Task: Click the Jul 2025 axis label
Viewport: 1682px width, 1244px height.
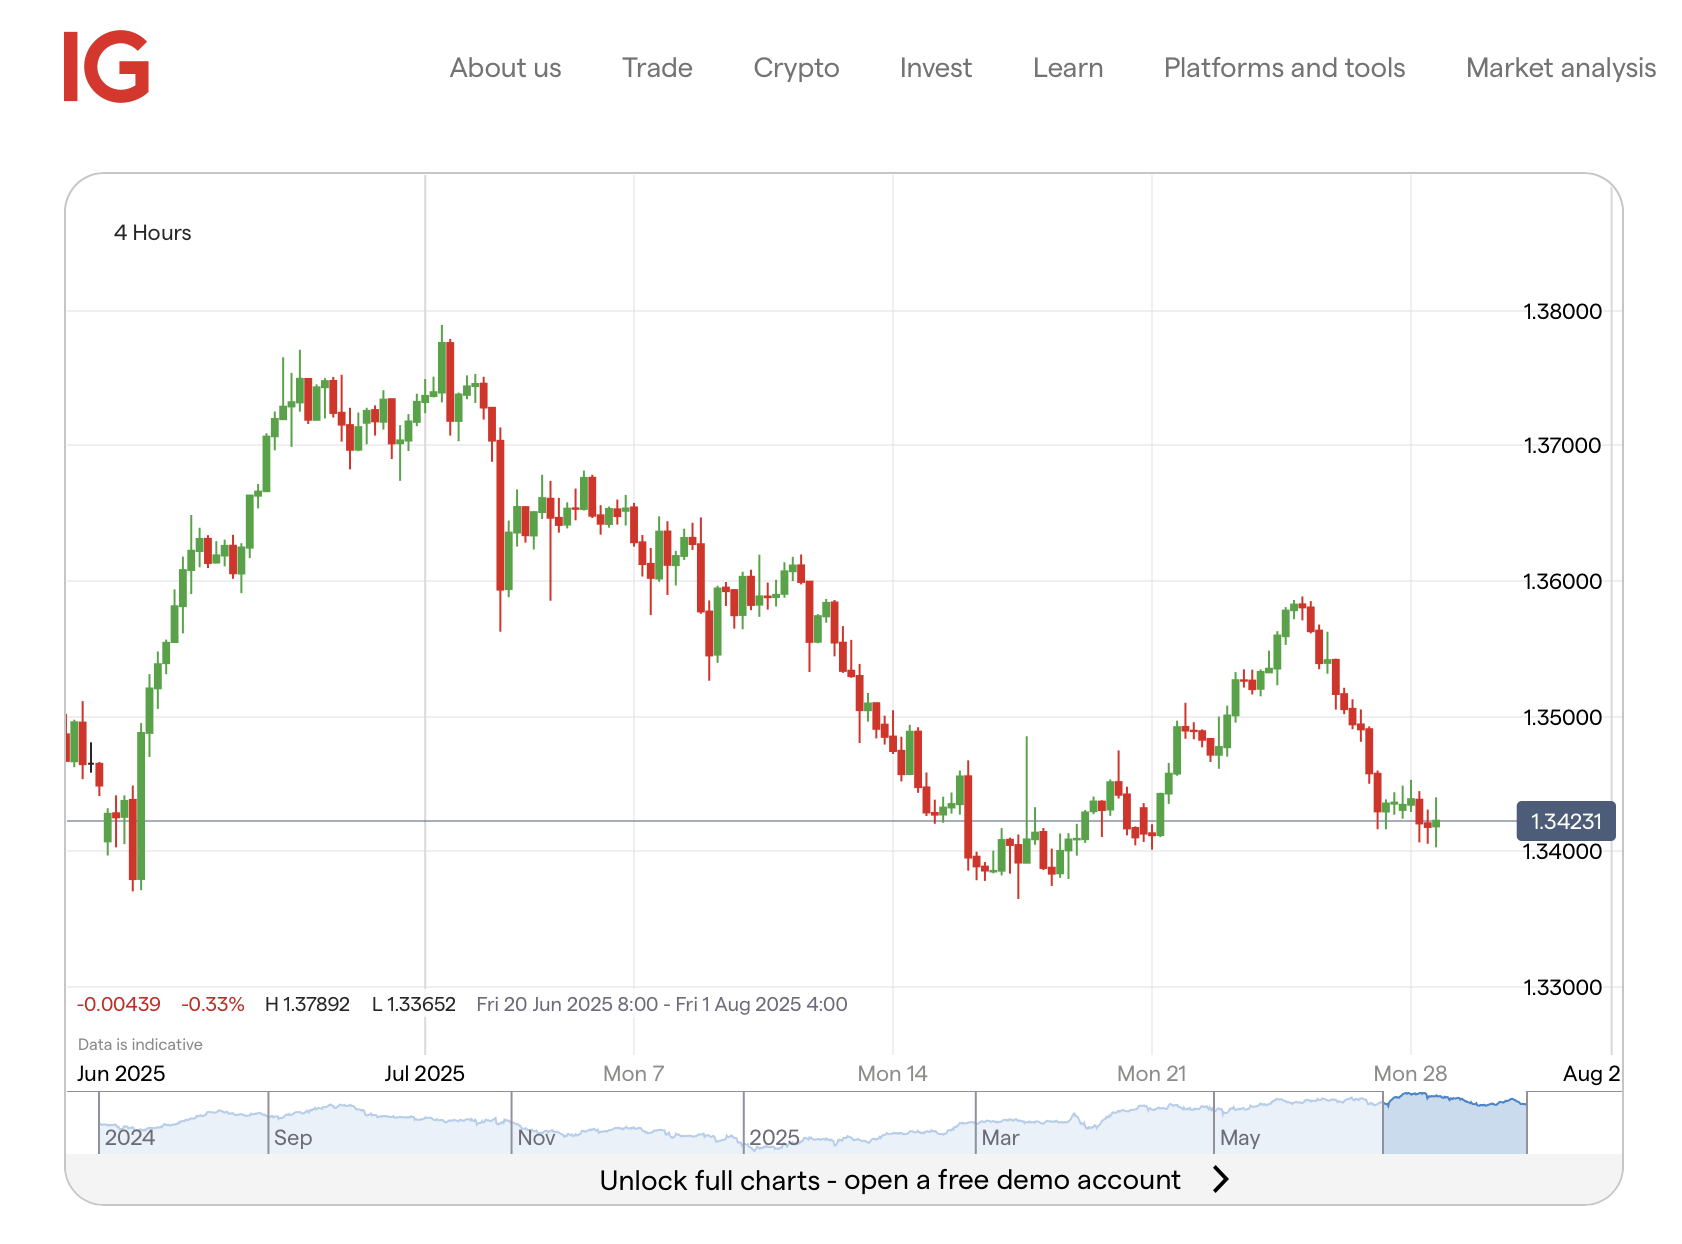Action: pyautogui.click(x=424, y=1074)
